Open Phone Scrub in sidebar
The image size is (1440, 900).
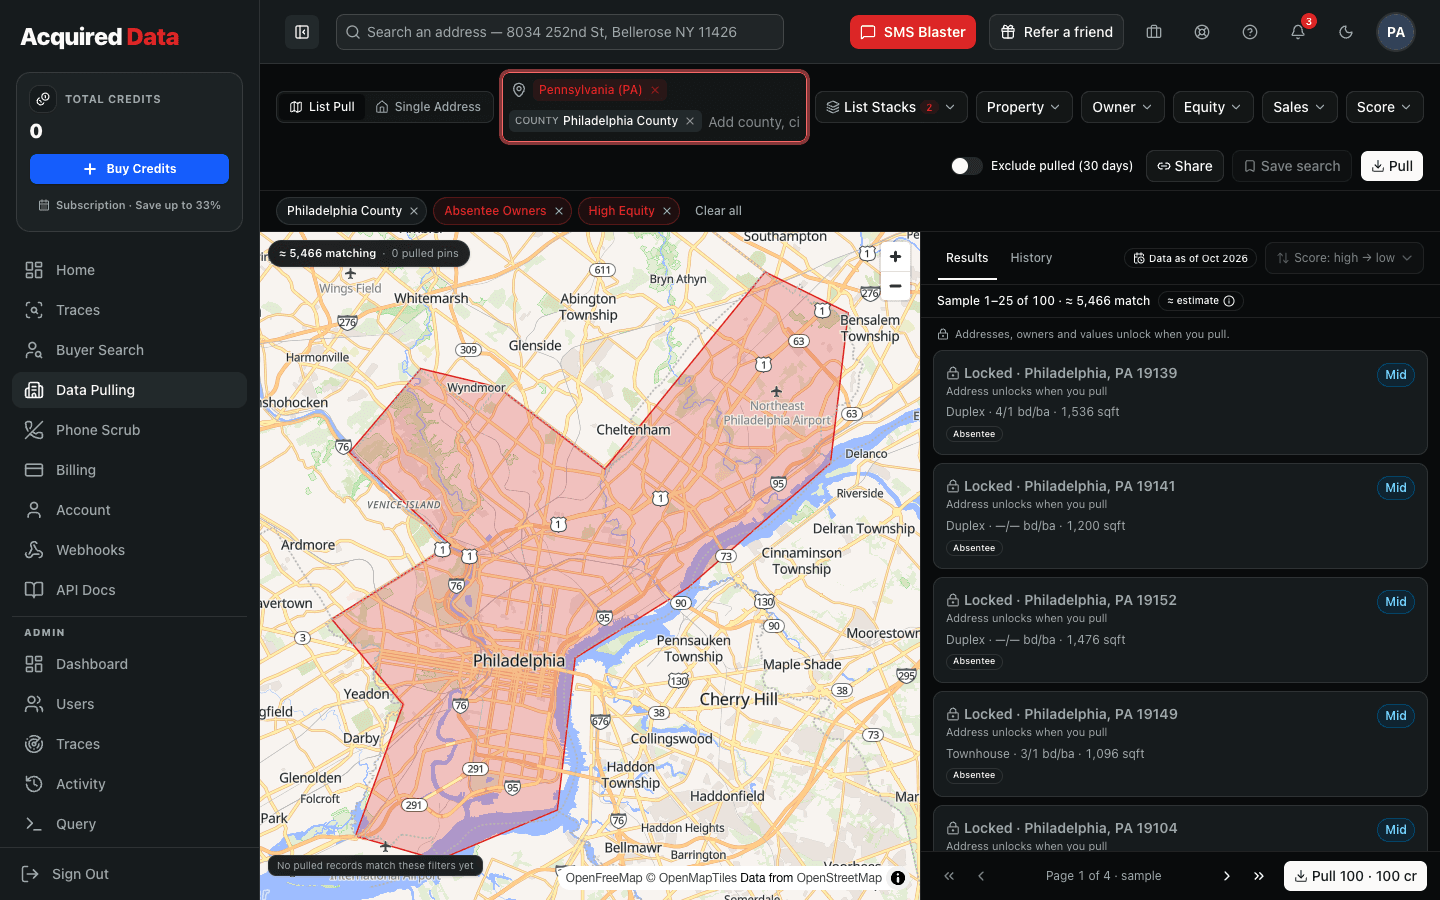point(129,430)
